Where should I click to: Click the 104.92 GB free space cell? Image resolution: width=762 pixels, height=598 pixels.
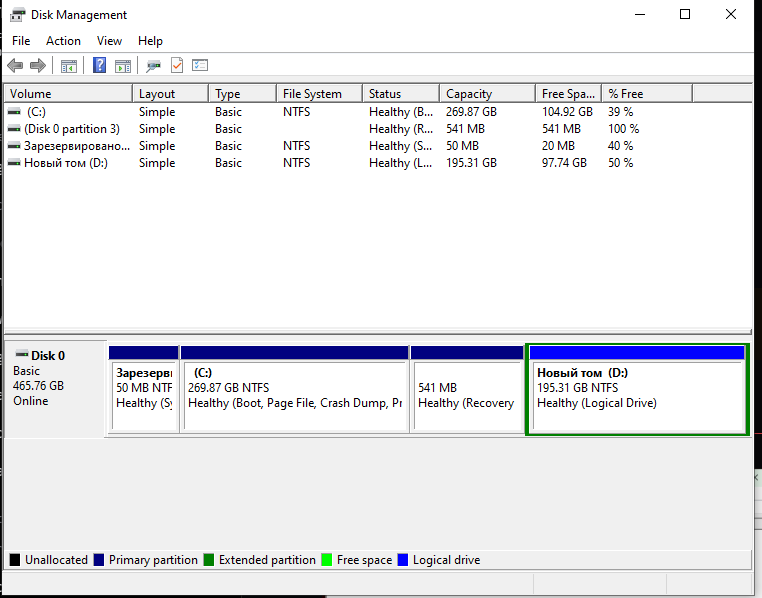coord(567,112)
